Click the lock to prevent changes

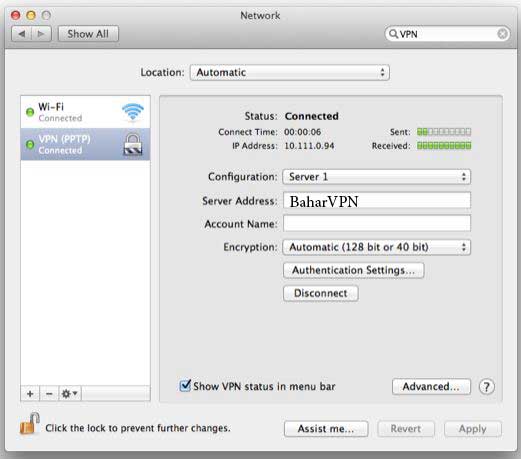coord(30,424)
